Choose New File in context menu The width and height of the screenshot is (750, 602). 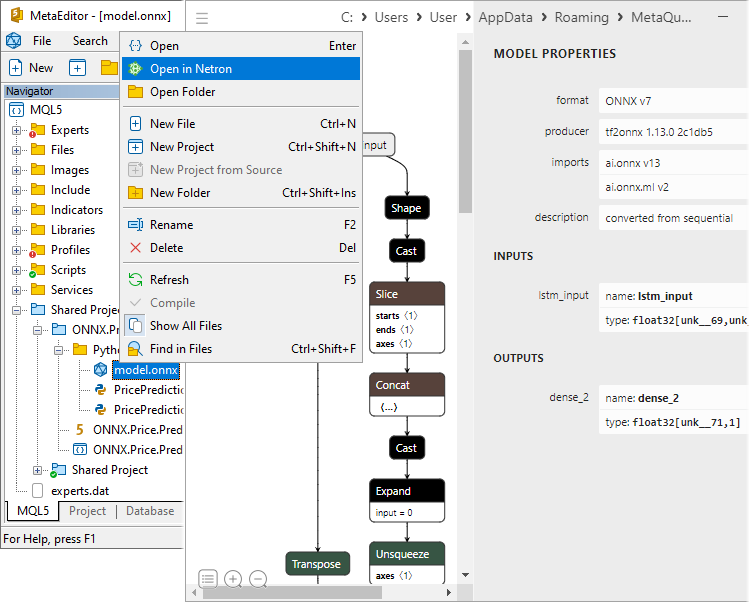pos(241,124)
